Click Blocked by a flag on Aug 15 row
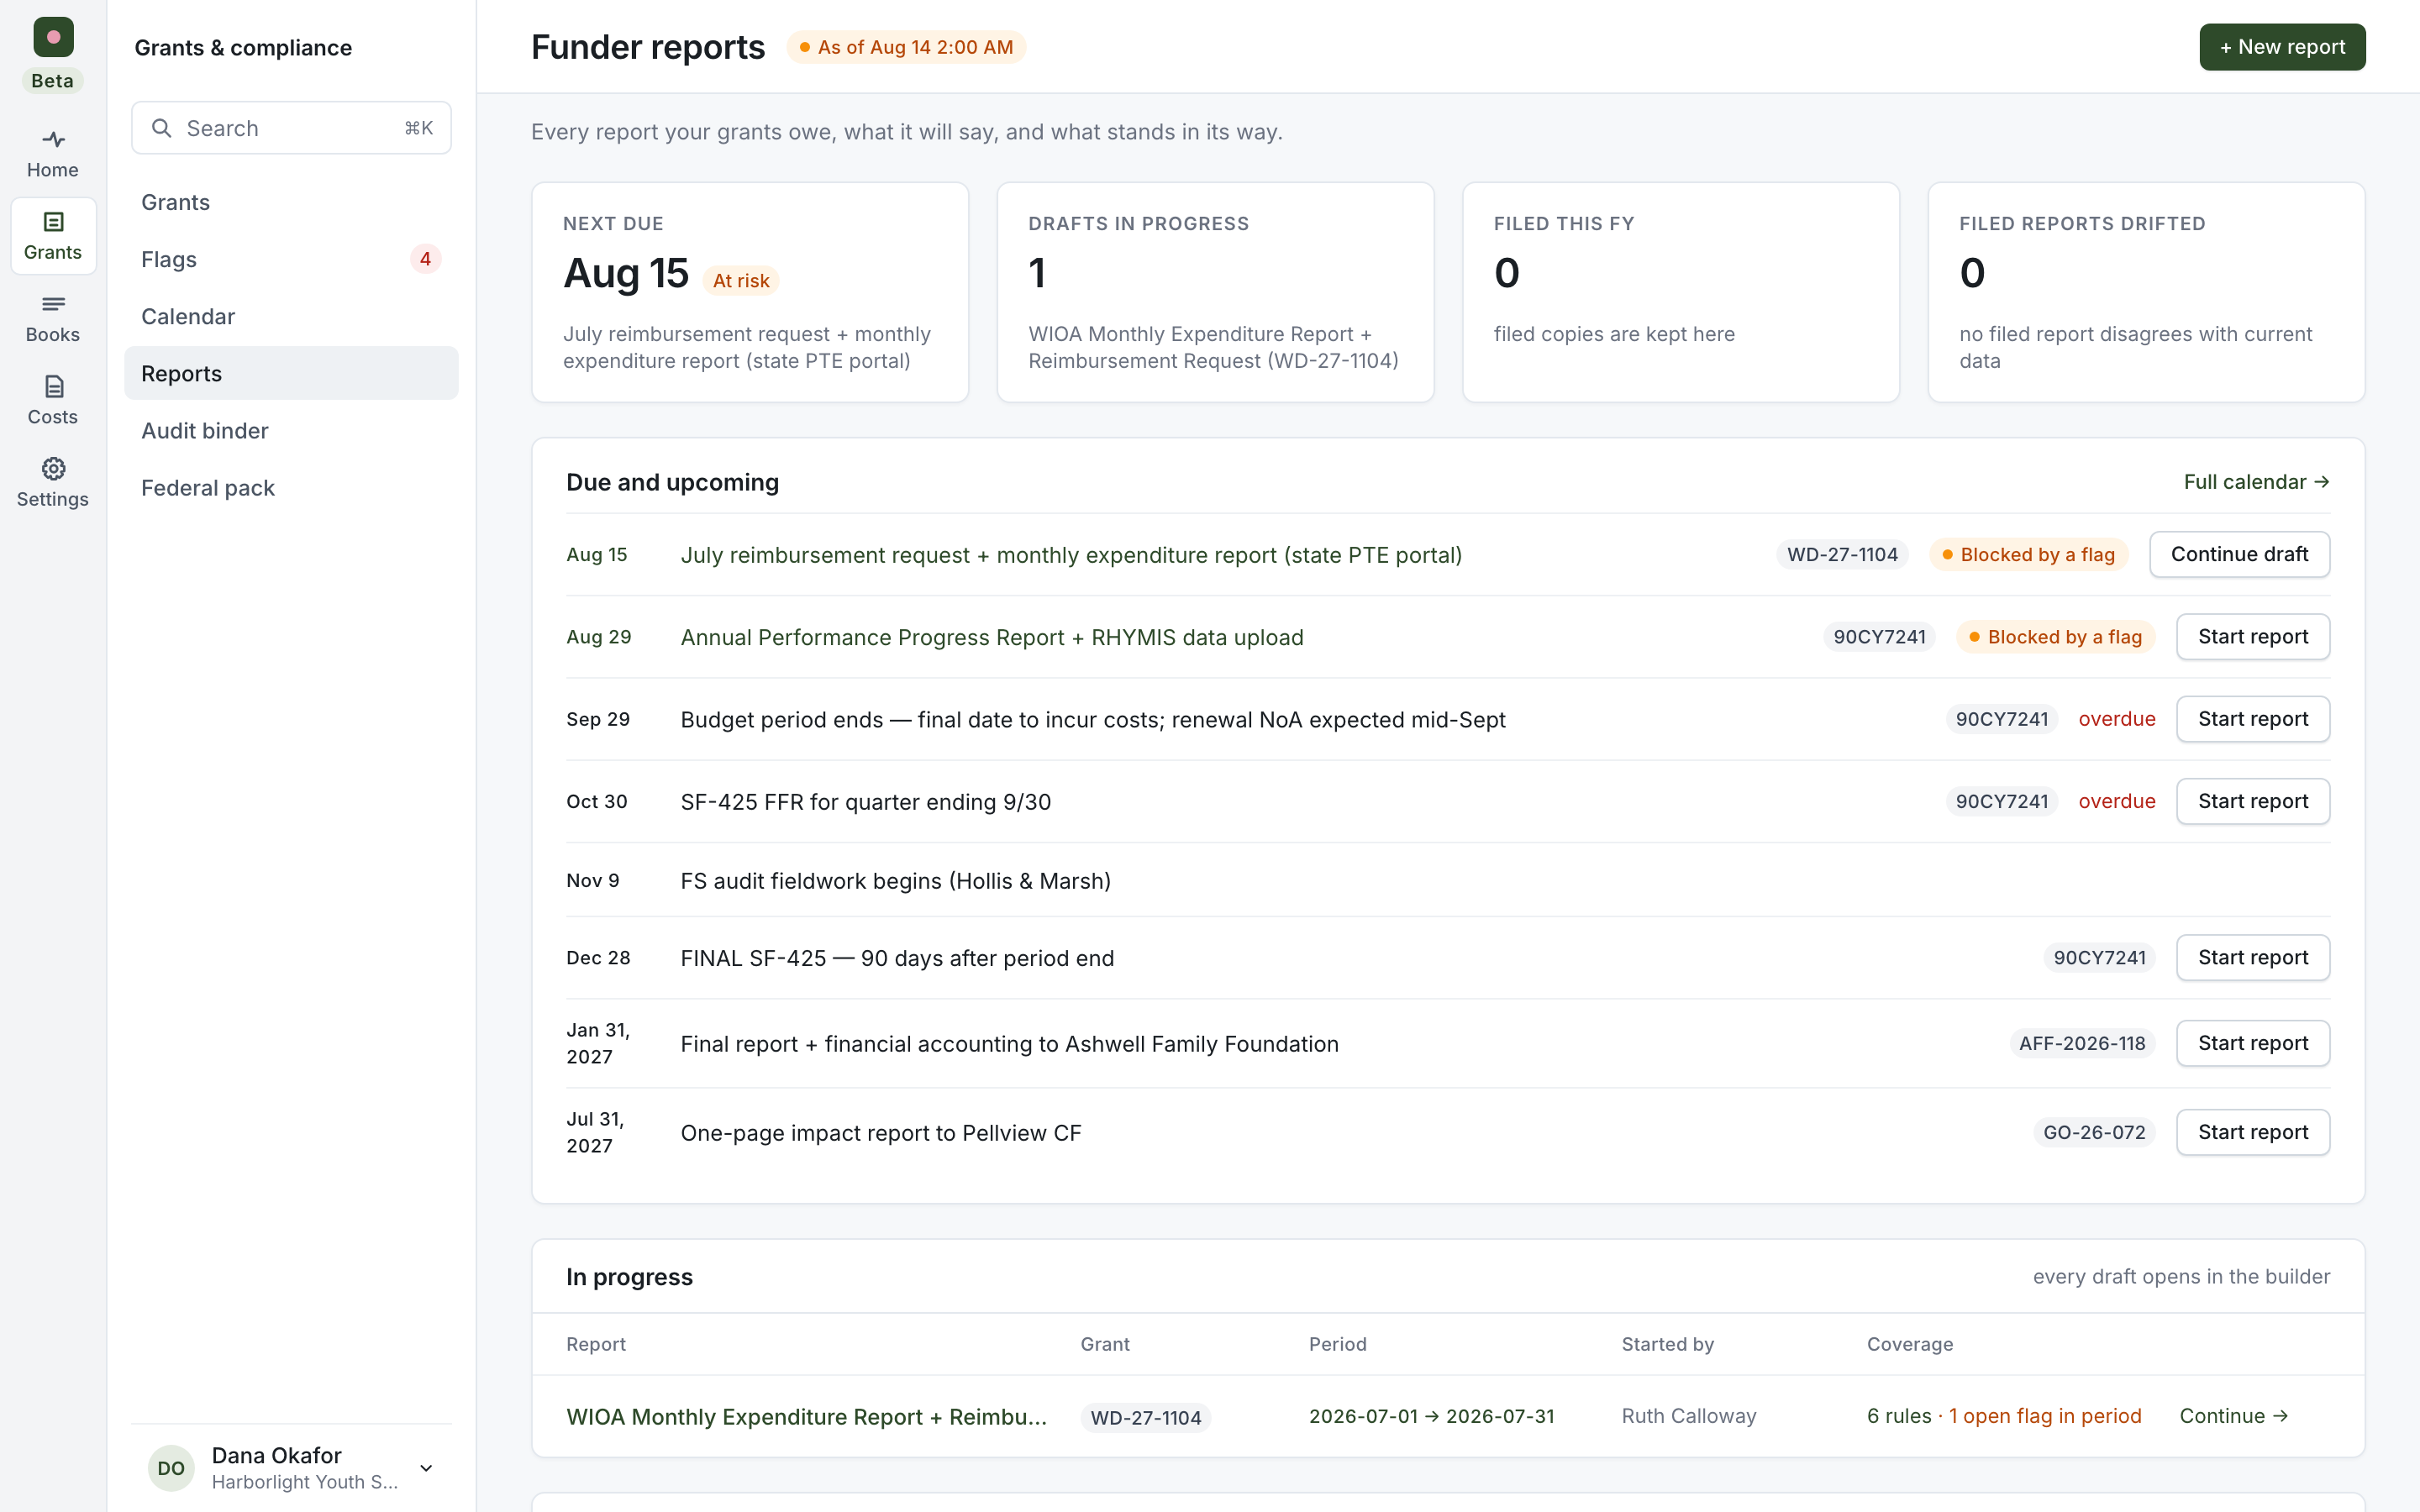Viewport: 2420px width, 1512px height. 2028,554
